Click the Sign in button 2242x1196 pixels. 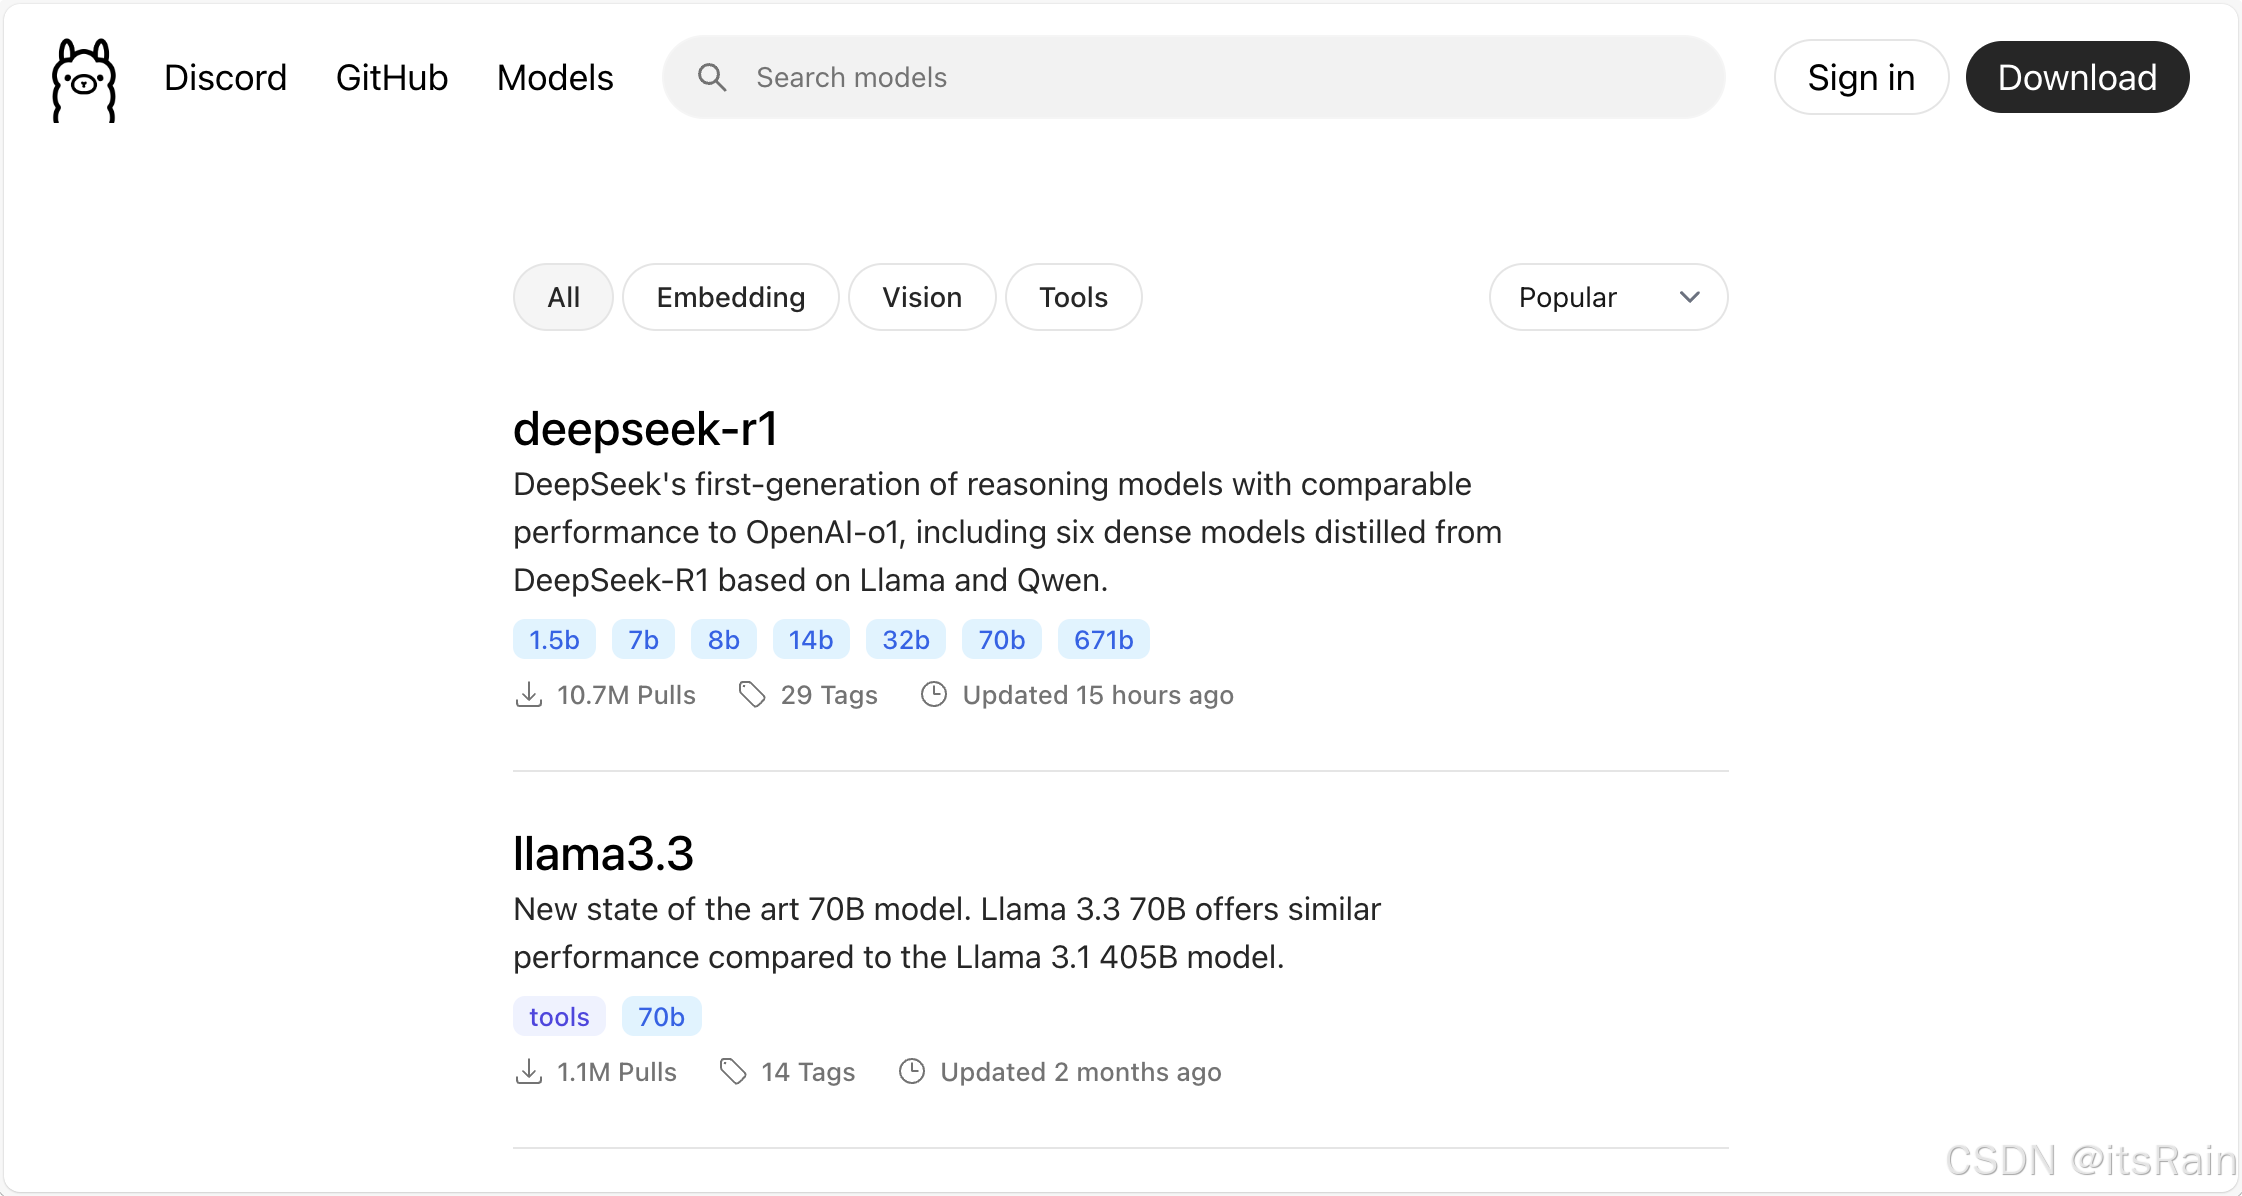point(1861,77)
